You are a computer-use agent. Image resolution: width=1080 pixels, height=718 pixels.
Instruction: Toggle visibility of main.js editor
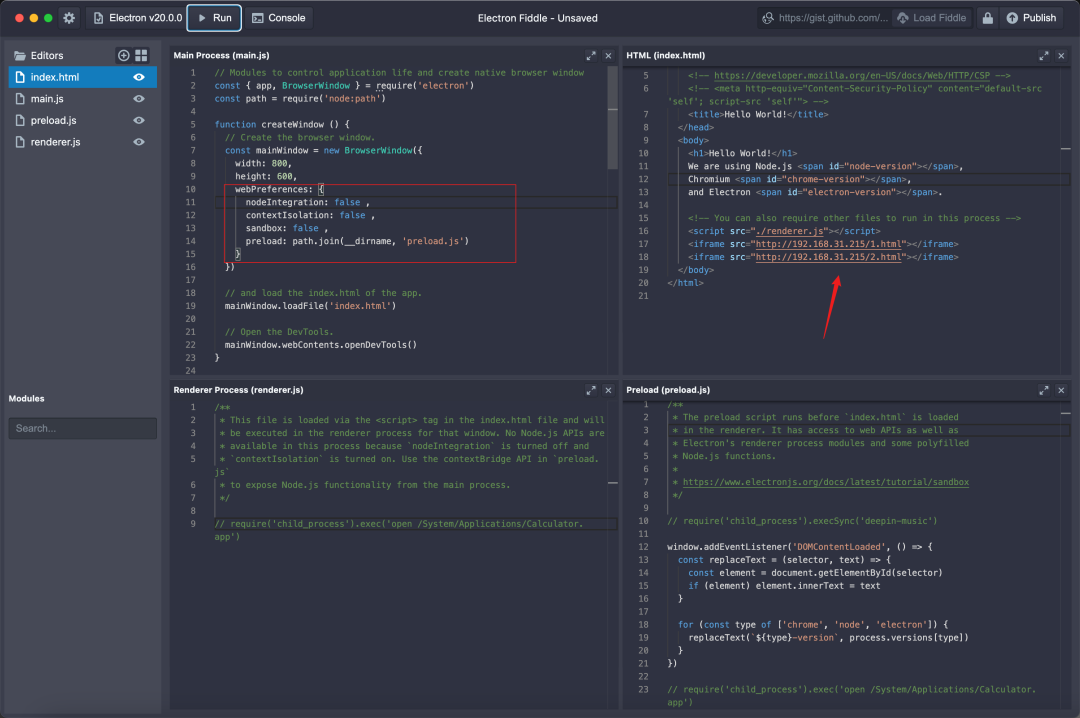pyautogui.click(x=138, y=99)
